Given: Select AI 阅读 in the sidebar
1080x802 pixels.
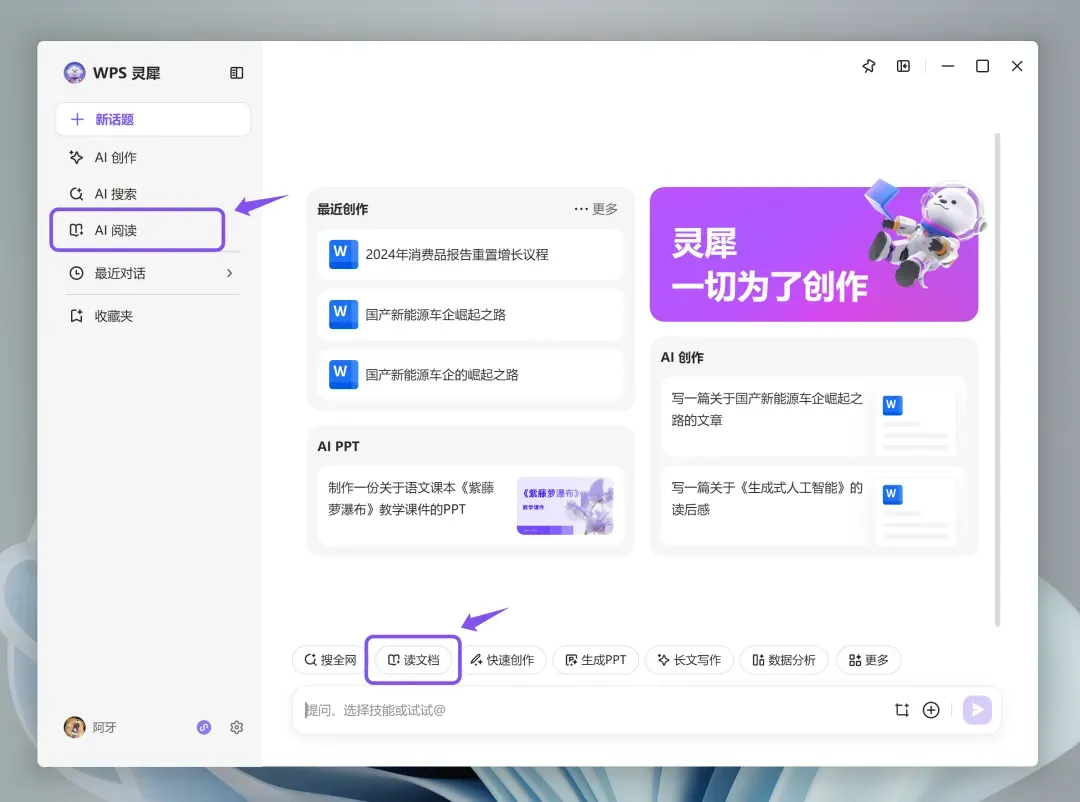Looking at the screenshot, I should point(137,230).
